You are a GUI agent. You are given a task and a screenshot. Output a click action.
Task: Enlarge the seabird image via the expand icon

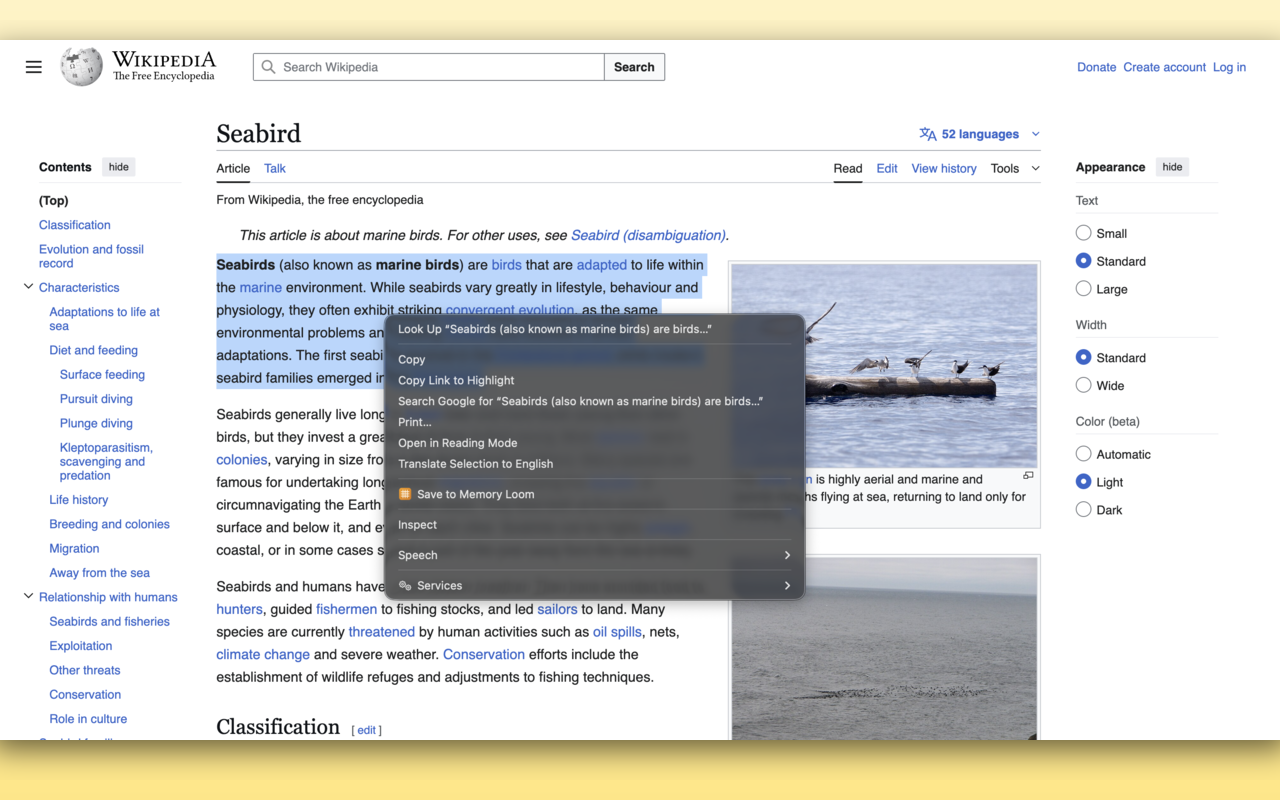(x=1028, y=476)
